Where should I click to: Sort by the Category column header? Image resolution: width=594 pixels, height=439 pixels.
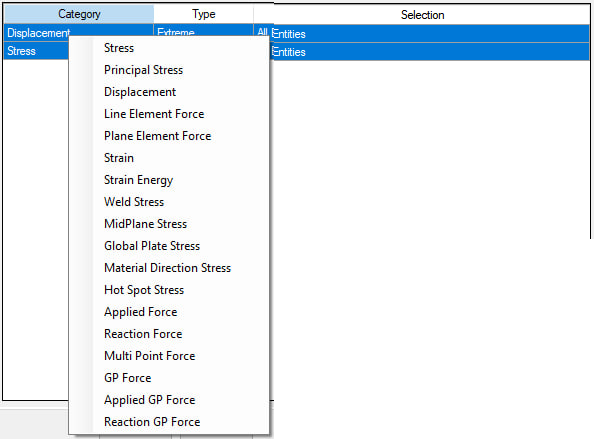click(x=79, y=14)
